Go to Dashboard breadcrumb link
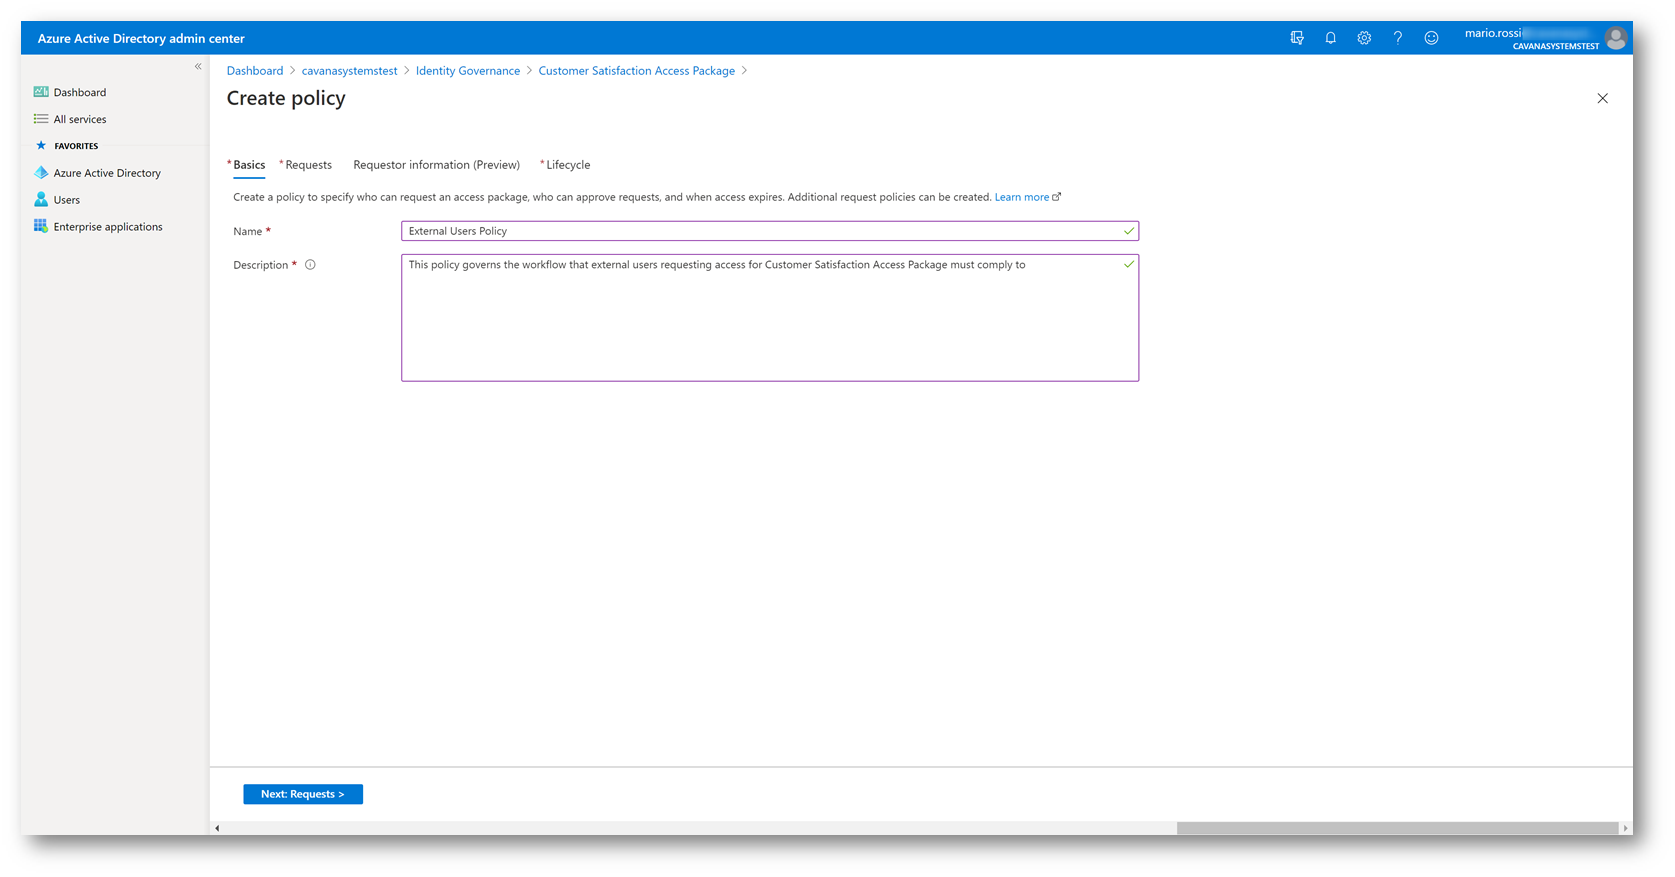This screenshot has width=1675, height=877. click(x=255, y=71)
